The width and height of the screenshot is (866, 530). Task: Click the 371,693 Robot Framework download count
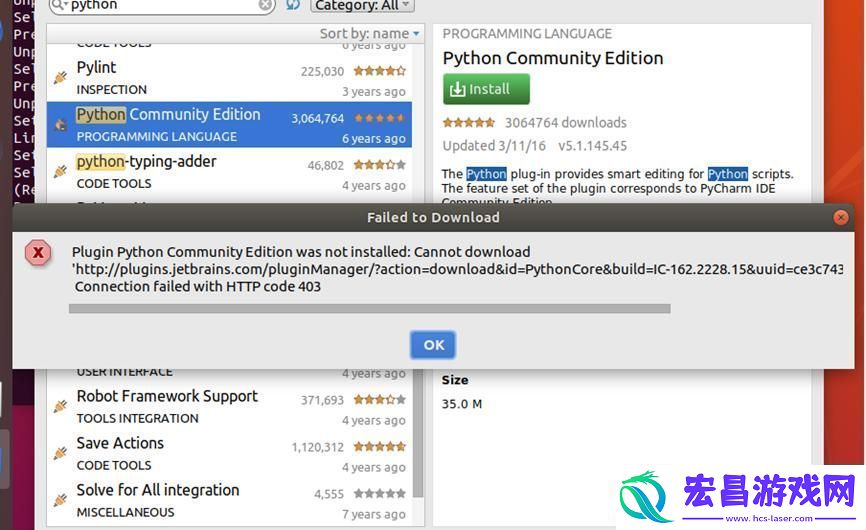[322, 400]
